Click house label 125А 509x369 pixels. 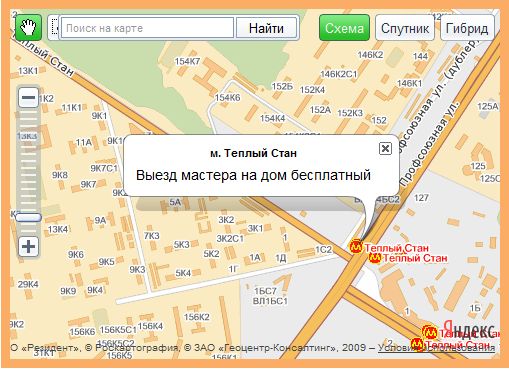pos(488,106)
